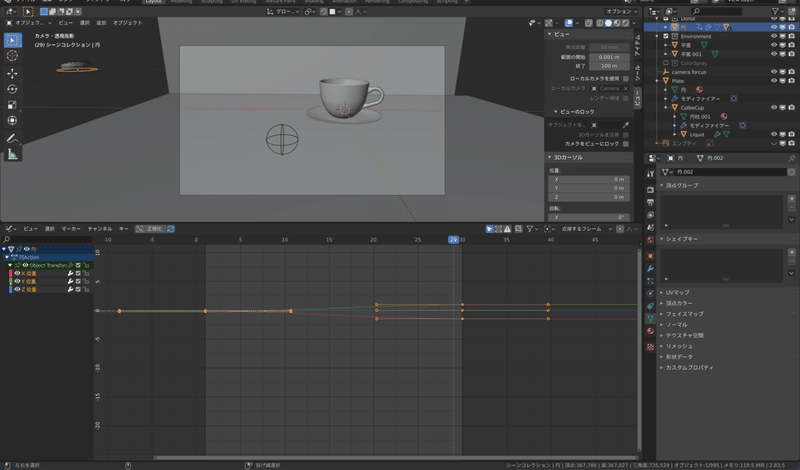800x470 pixels.
Task: Toggle the ローカルカメラを使用 checkbox
Action: pos(626,78)
